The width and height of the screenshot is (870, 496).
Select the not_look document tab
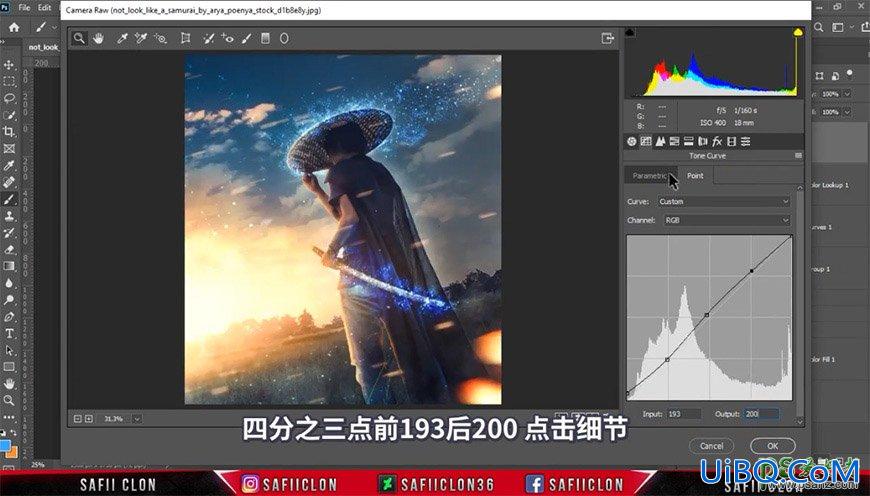[43, 47]
